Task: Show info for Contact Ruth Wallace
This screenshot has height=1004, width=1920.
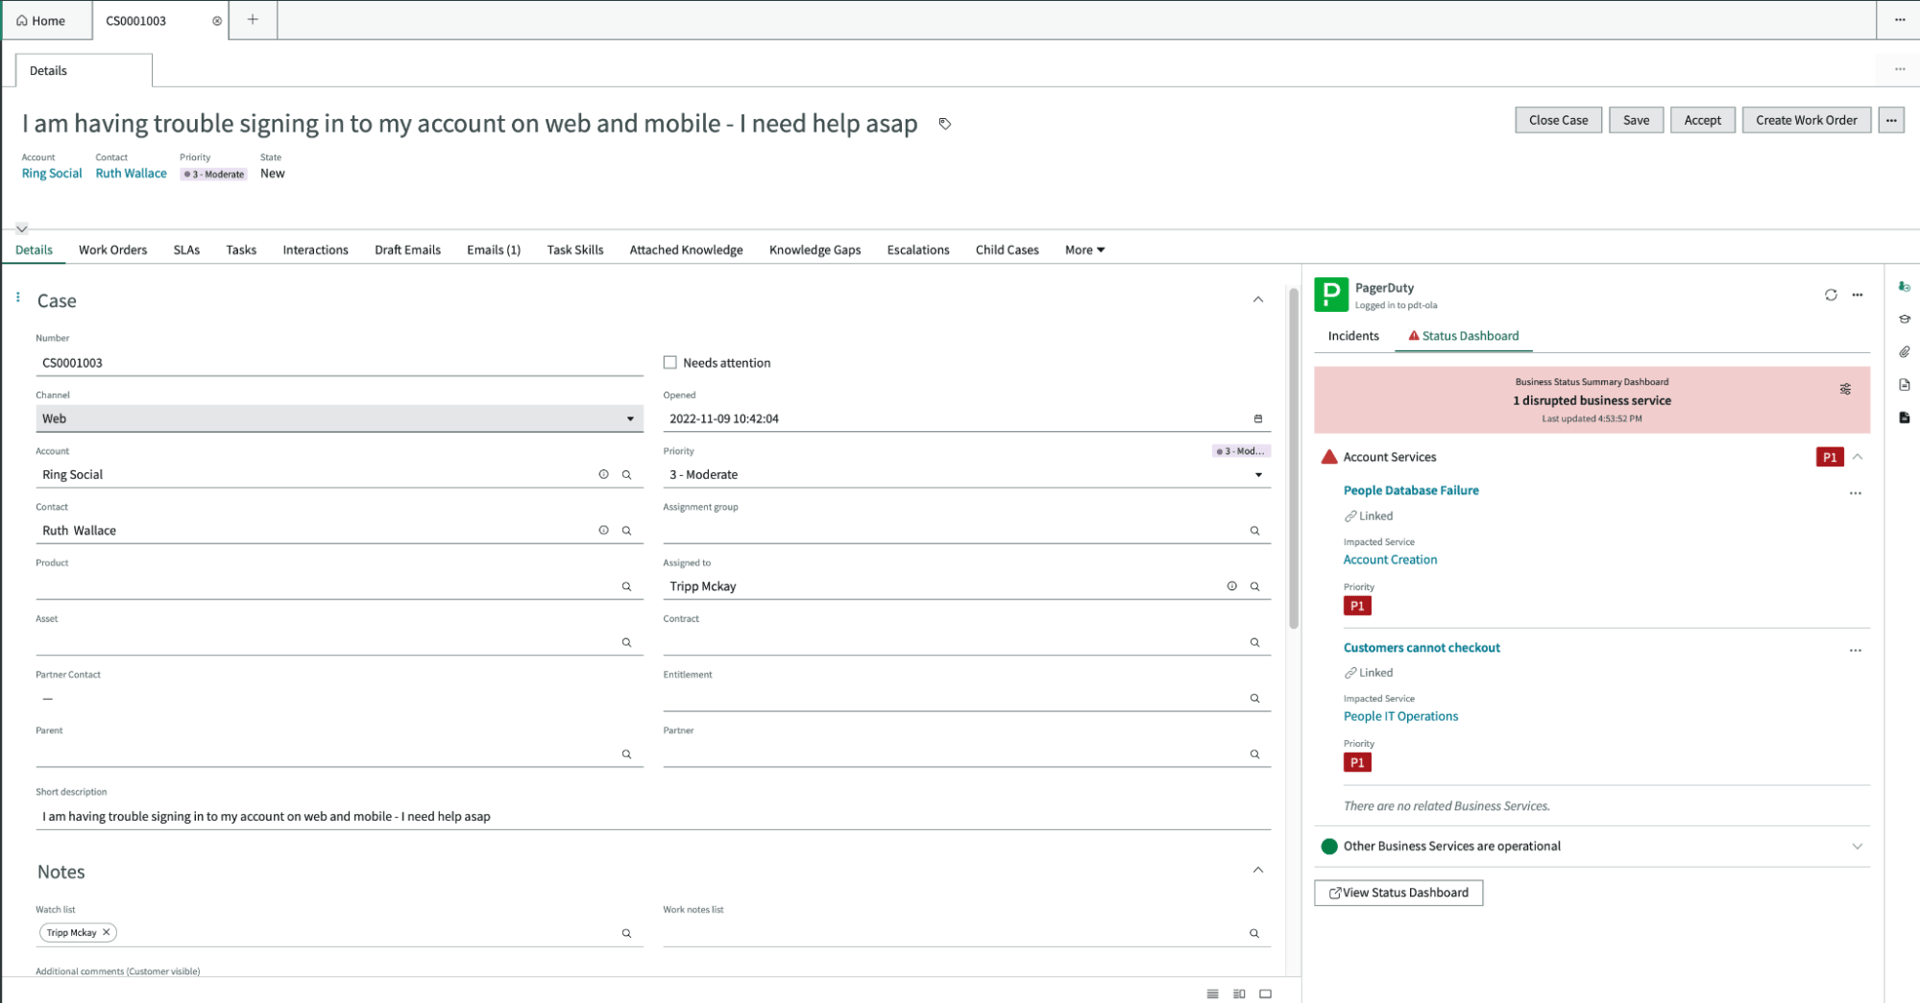Action: 603,531
